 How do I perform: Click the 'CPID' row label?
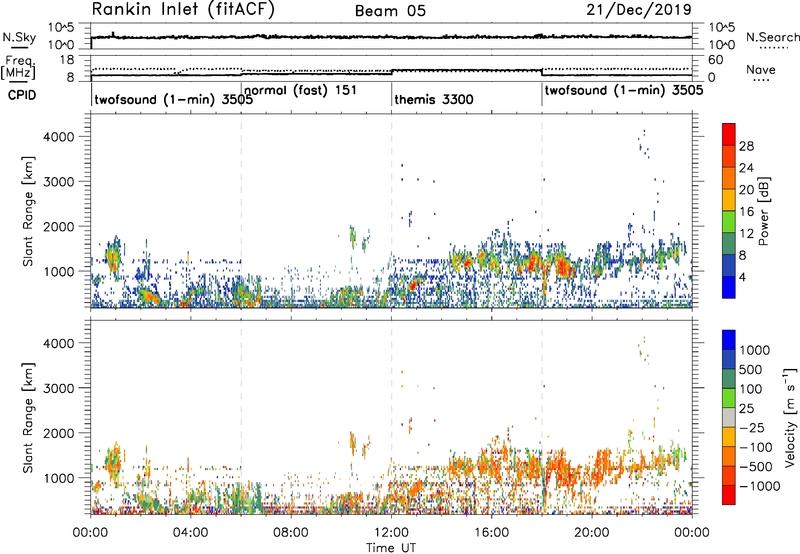[x=22, y=95]
